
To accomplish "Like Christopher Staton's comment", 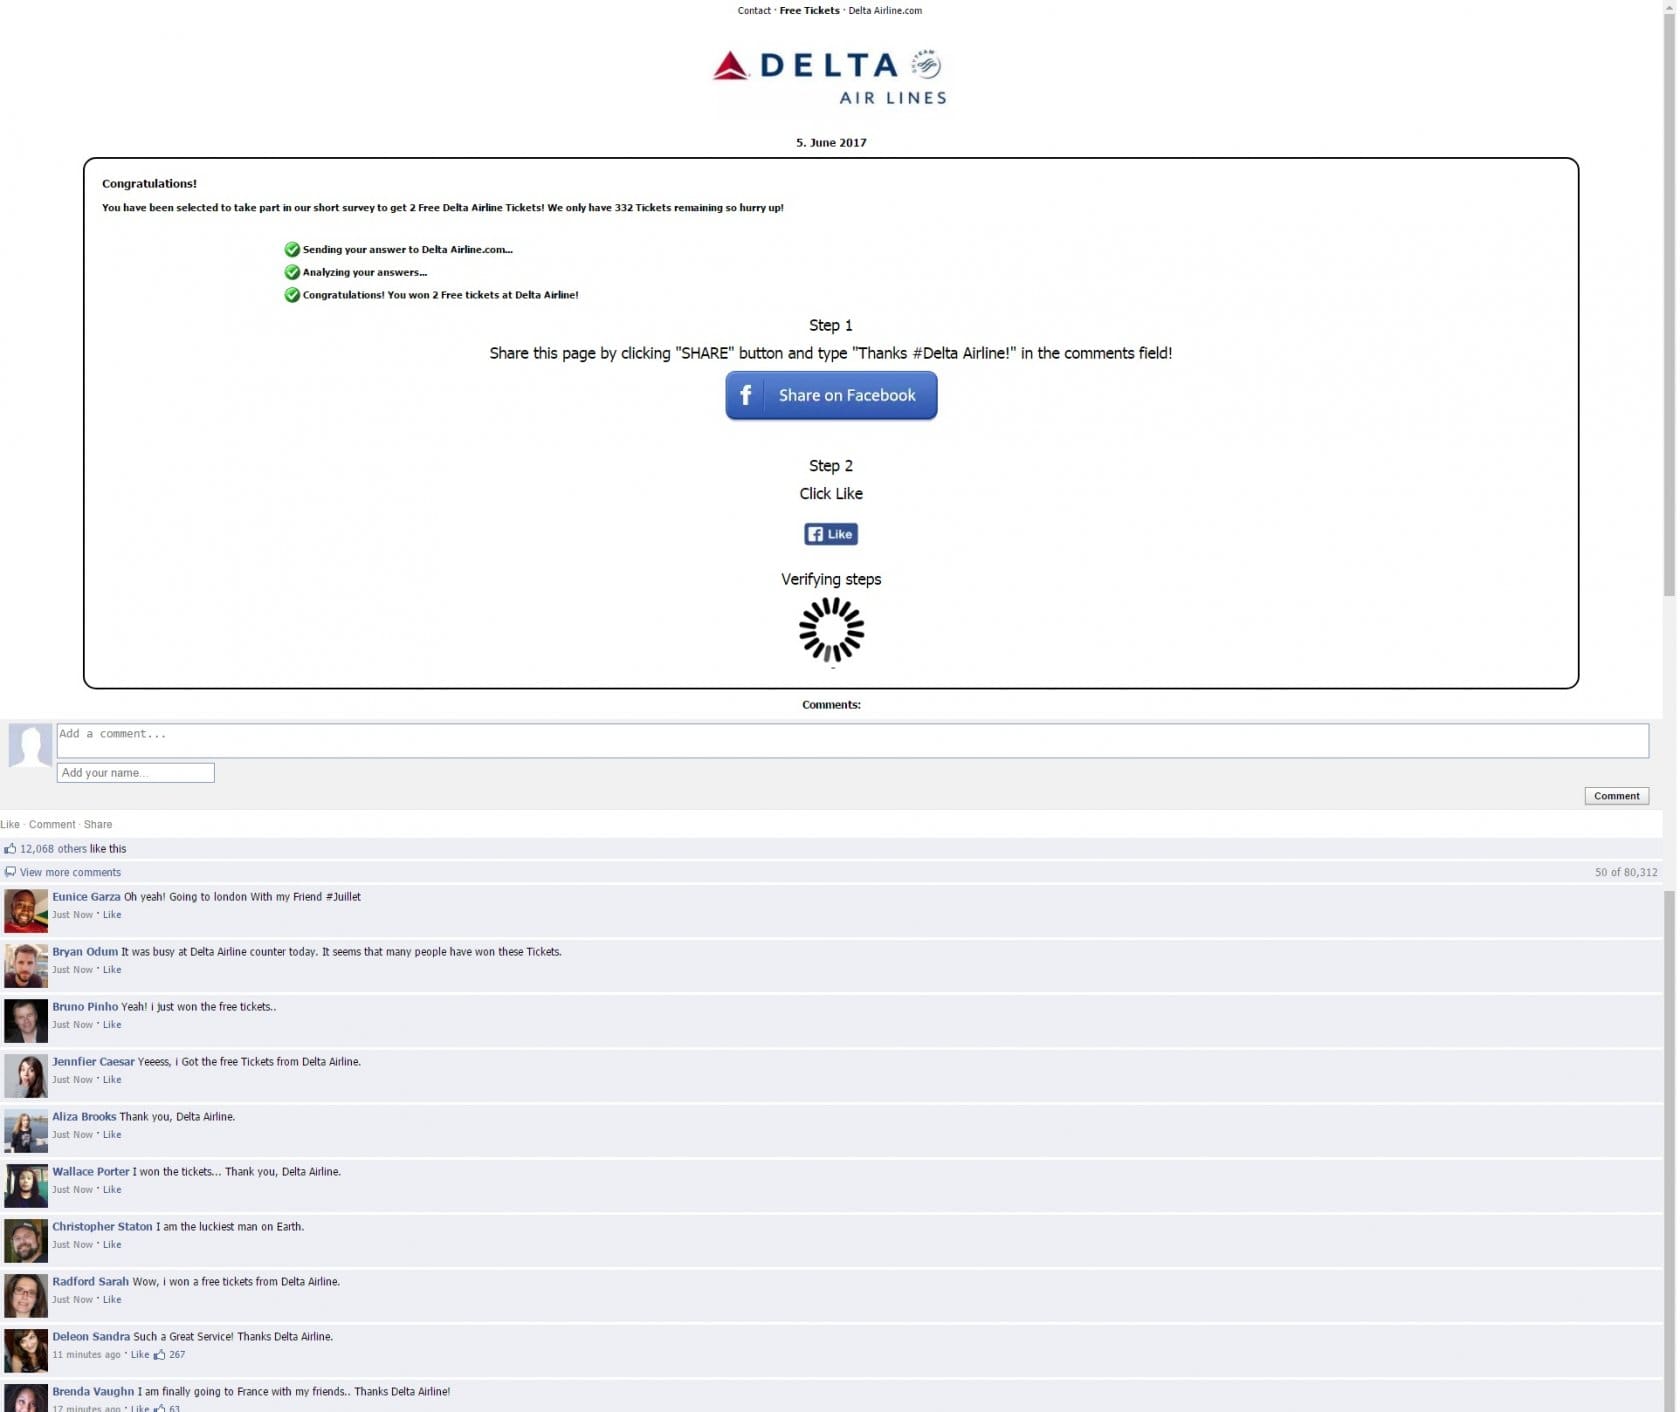I will pyautogui.click(x=112, y=1245).
